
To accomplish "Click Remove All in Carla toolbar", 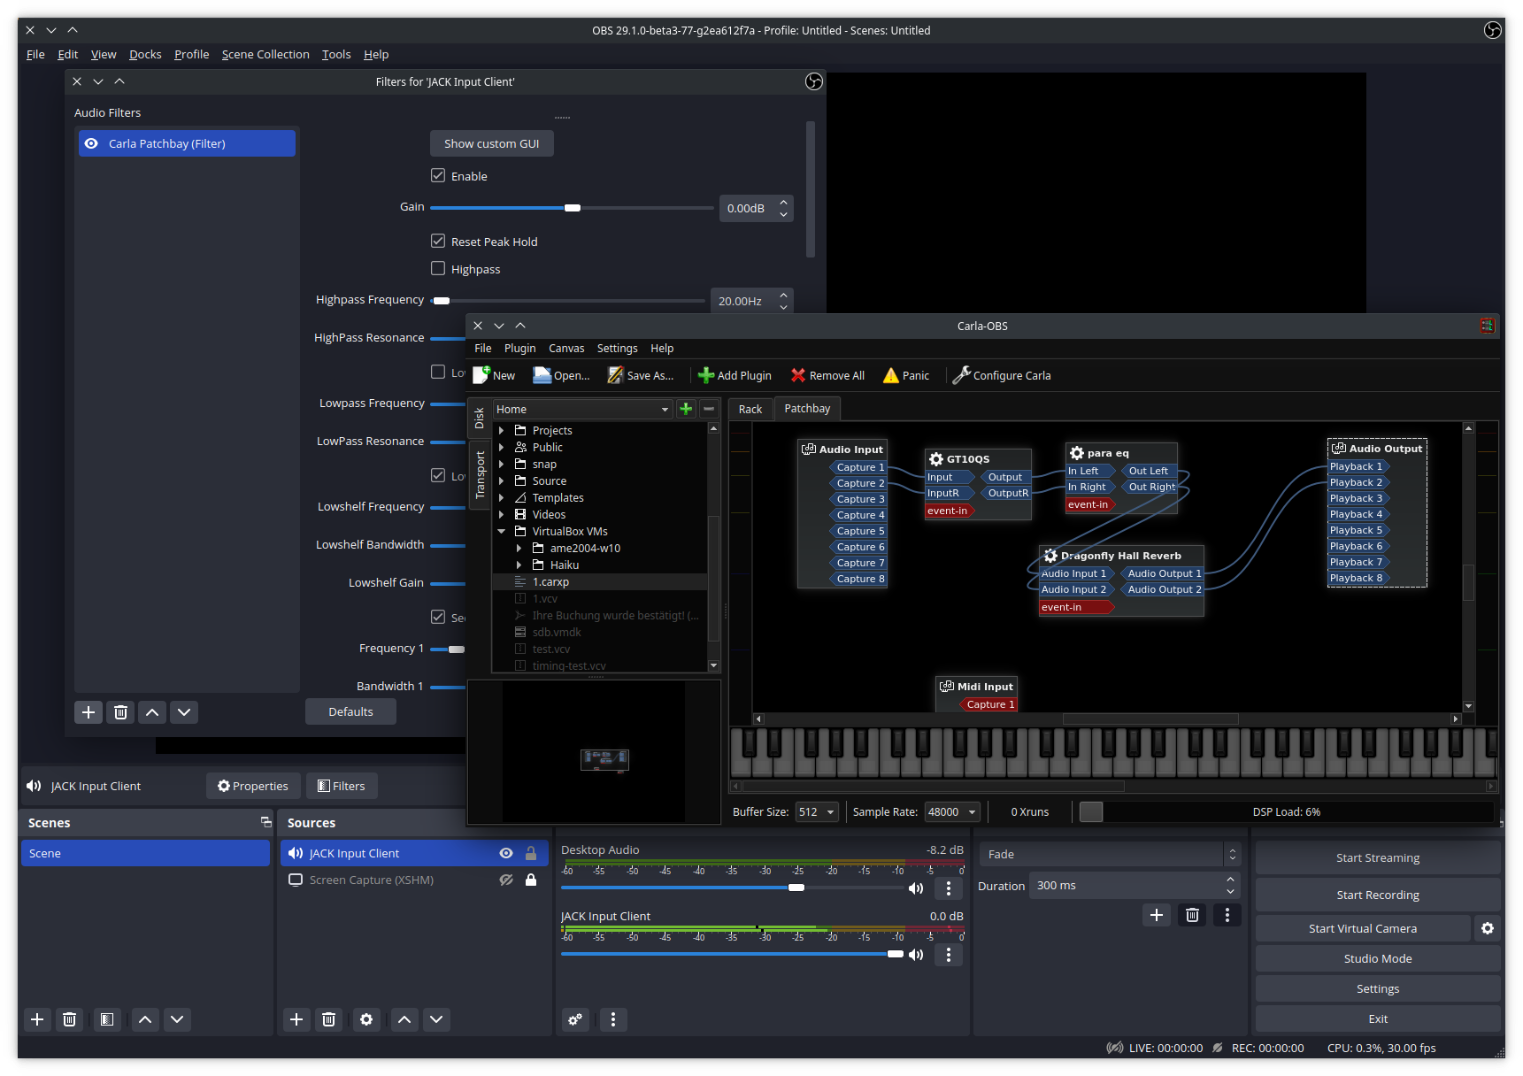I will point(828,375).
